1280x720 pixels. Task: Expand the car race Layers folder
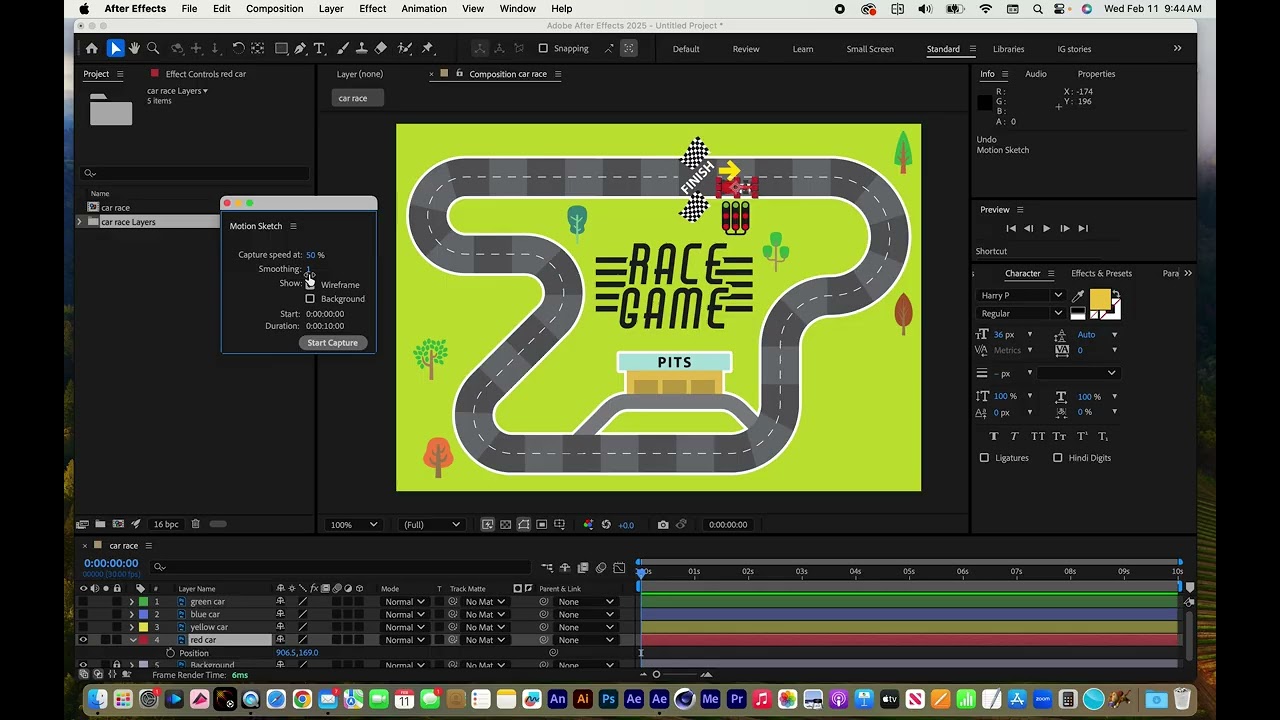[x=80, y=222]
